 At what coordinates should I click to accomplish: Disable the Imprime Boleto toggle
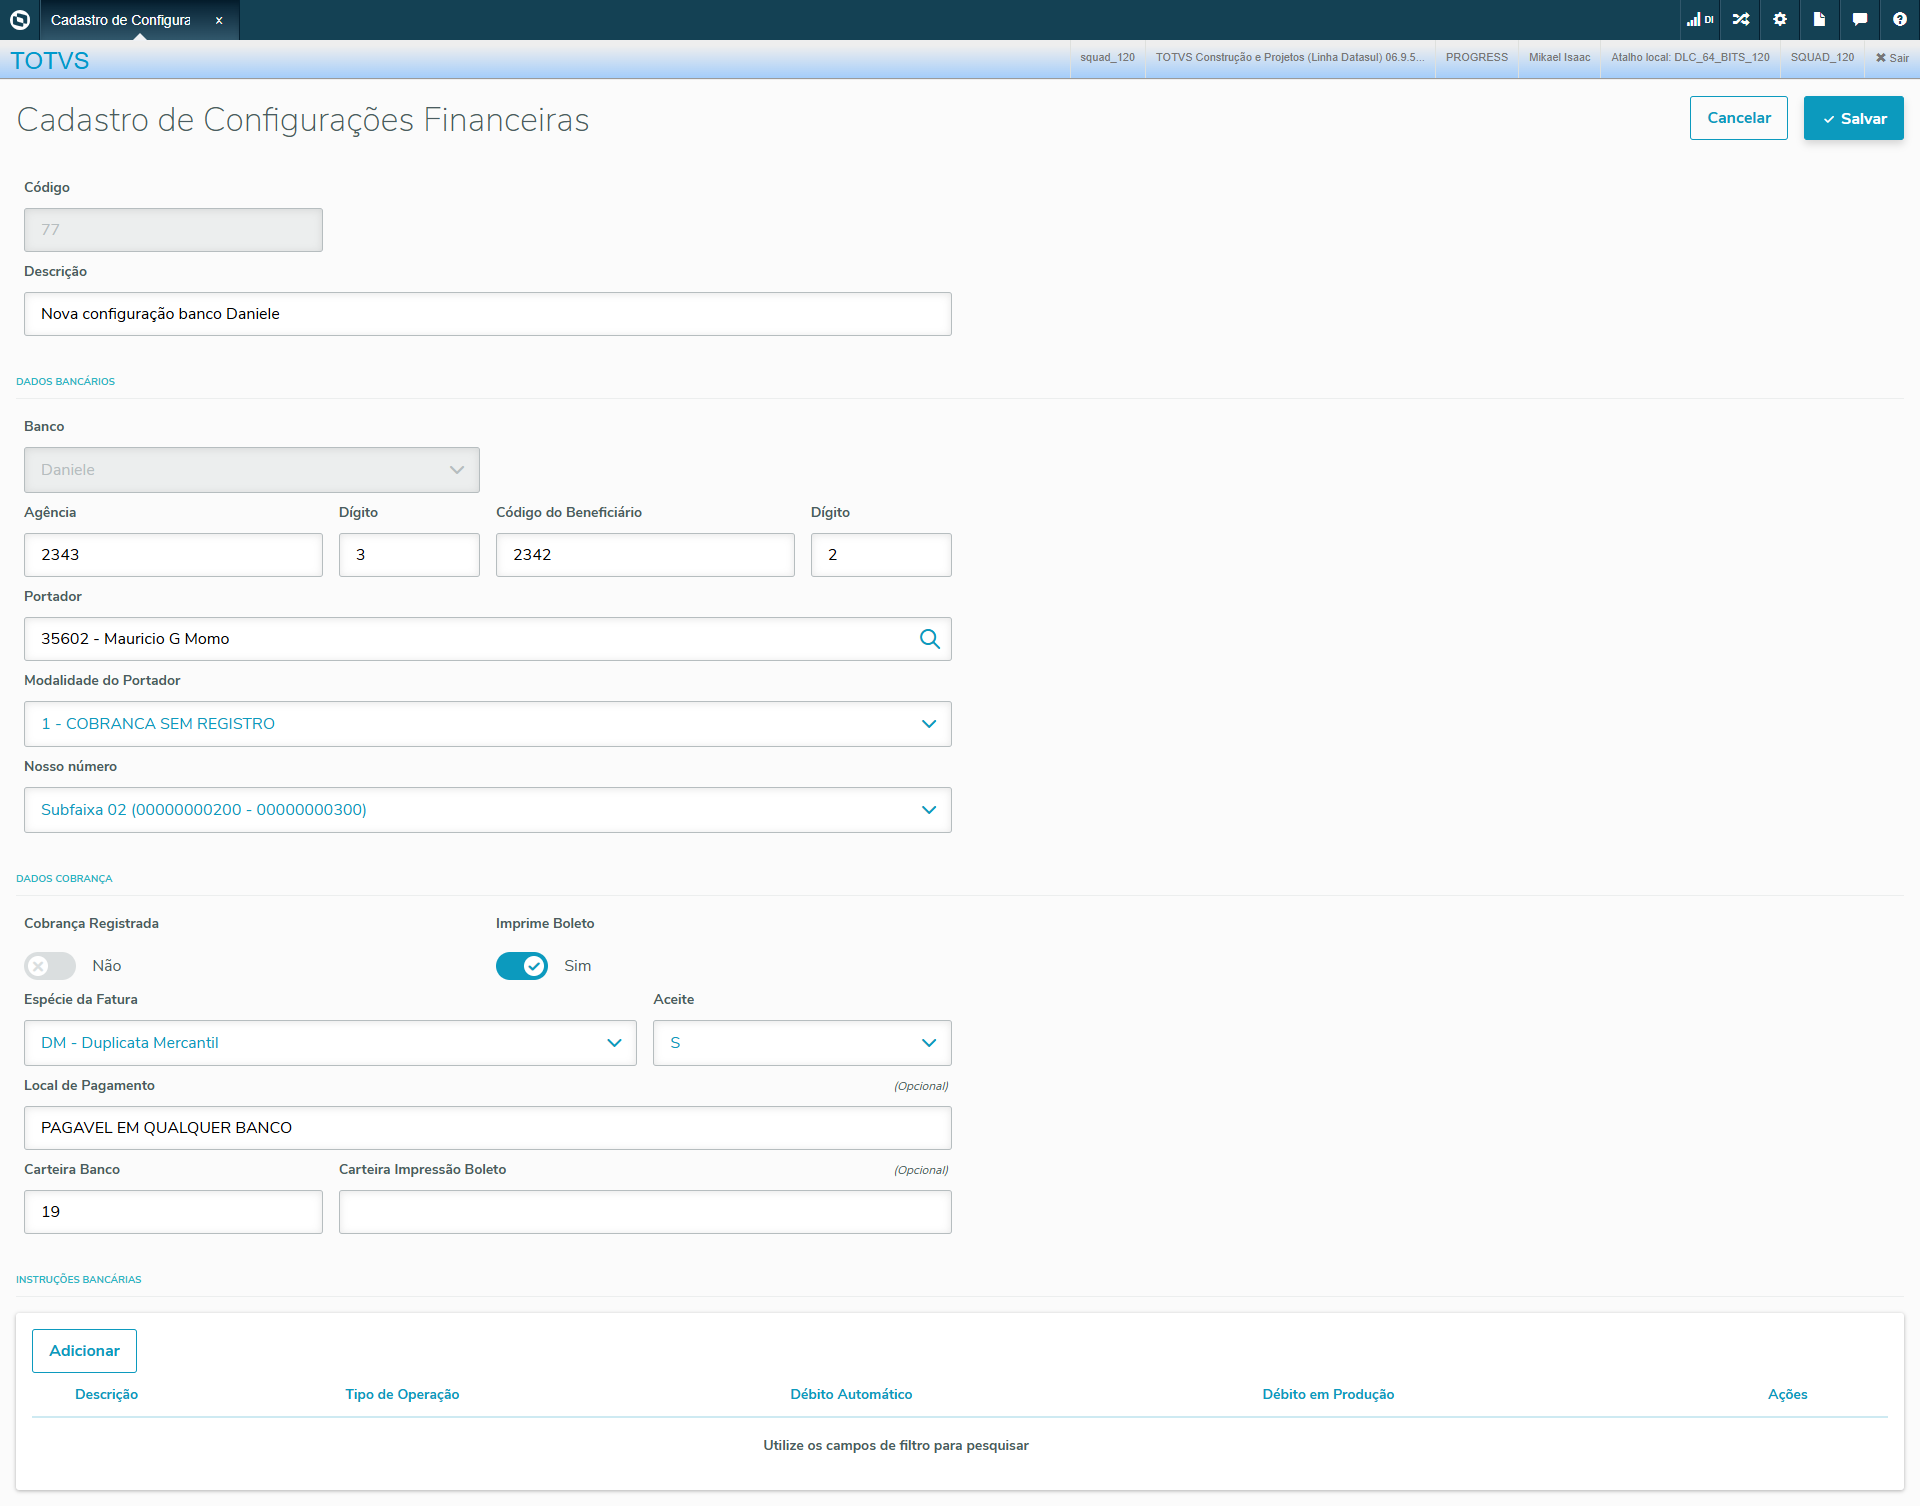click(x=522, y=966)
